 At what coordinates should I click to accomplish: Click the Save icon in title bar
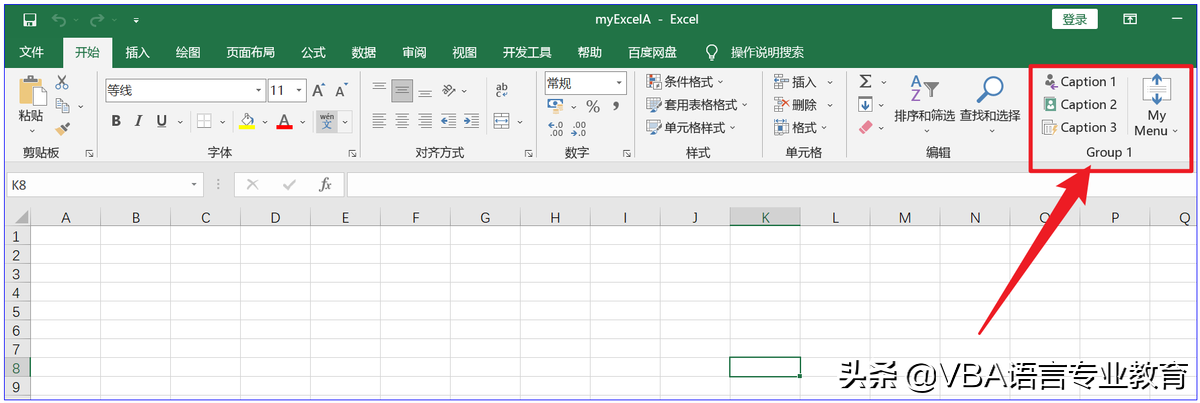pos(29,20)
